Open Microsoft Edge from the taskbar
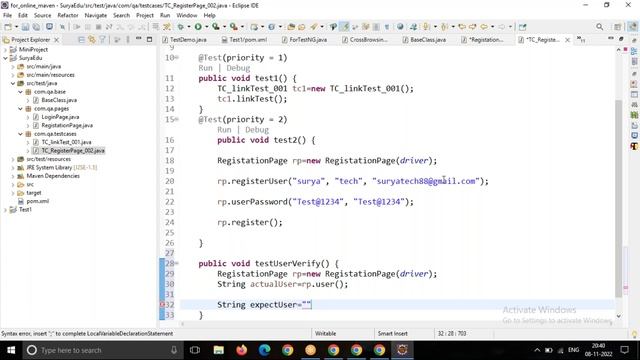Image resolution: width=640 pixels, height=360 pixels. [x=264, y=350]
